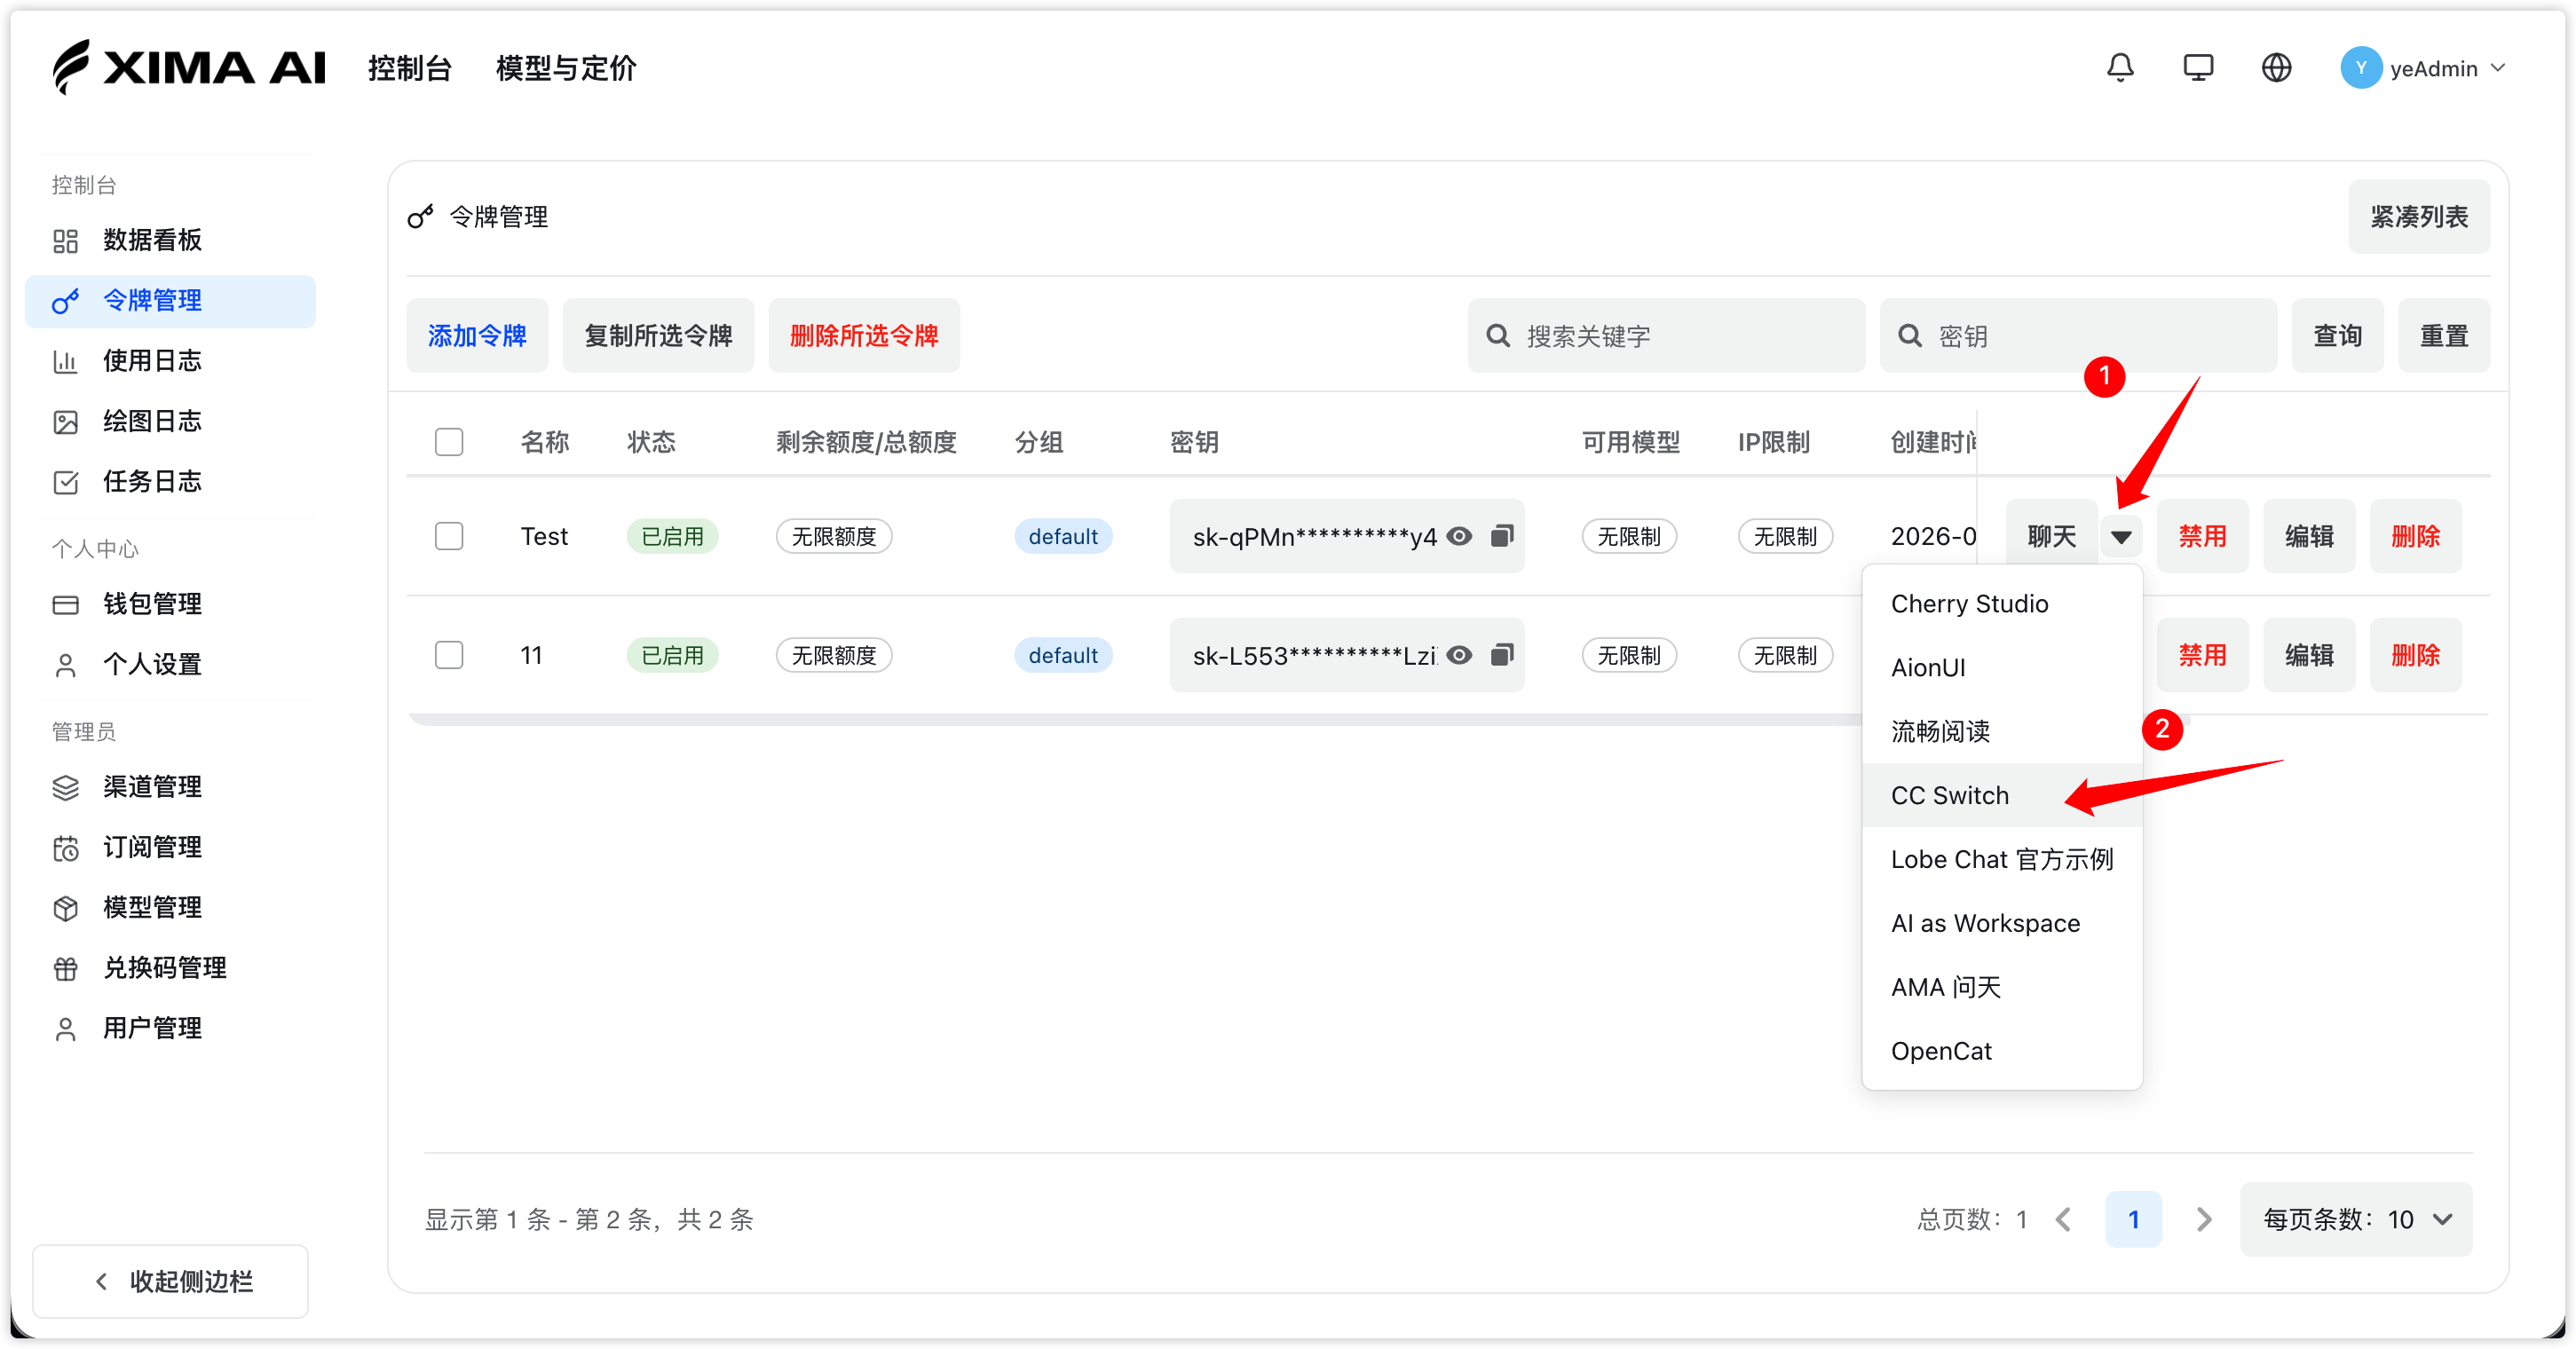Open 模型管理 in the sidebar
The width and height of the screenshot is (2576, 1349).
coord(170,908)
